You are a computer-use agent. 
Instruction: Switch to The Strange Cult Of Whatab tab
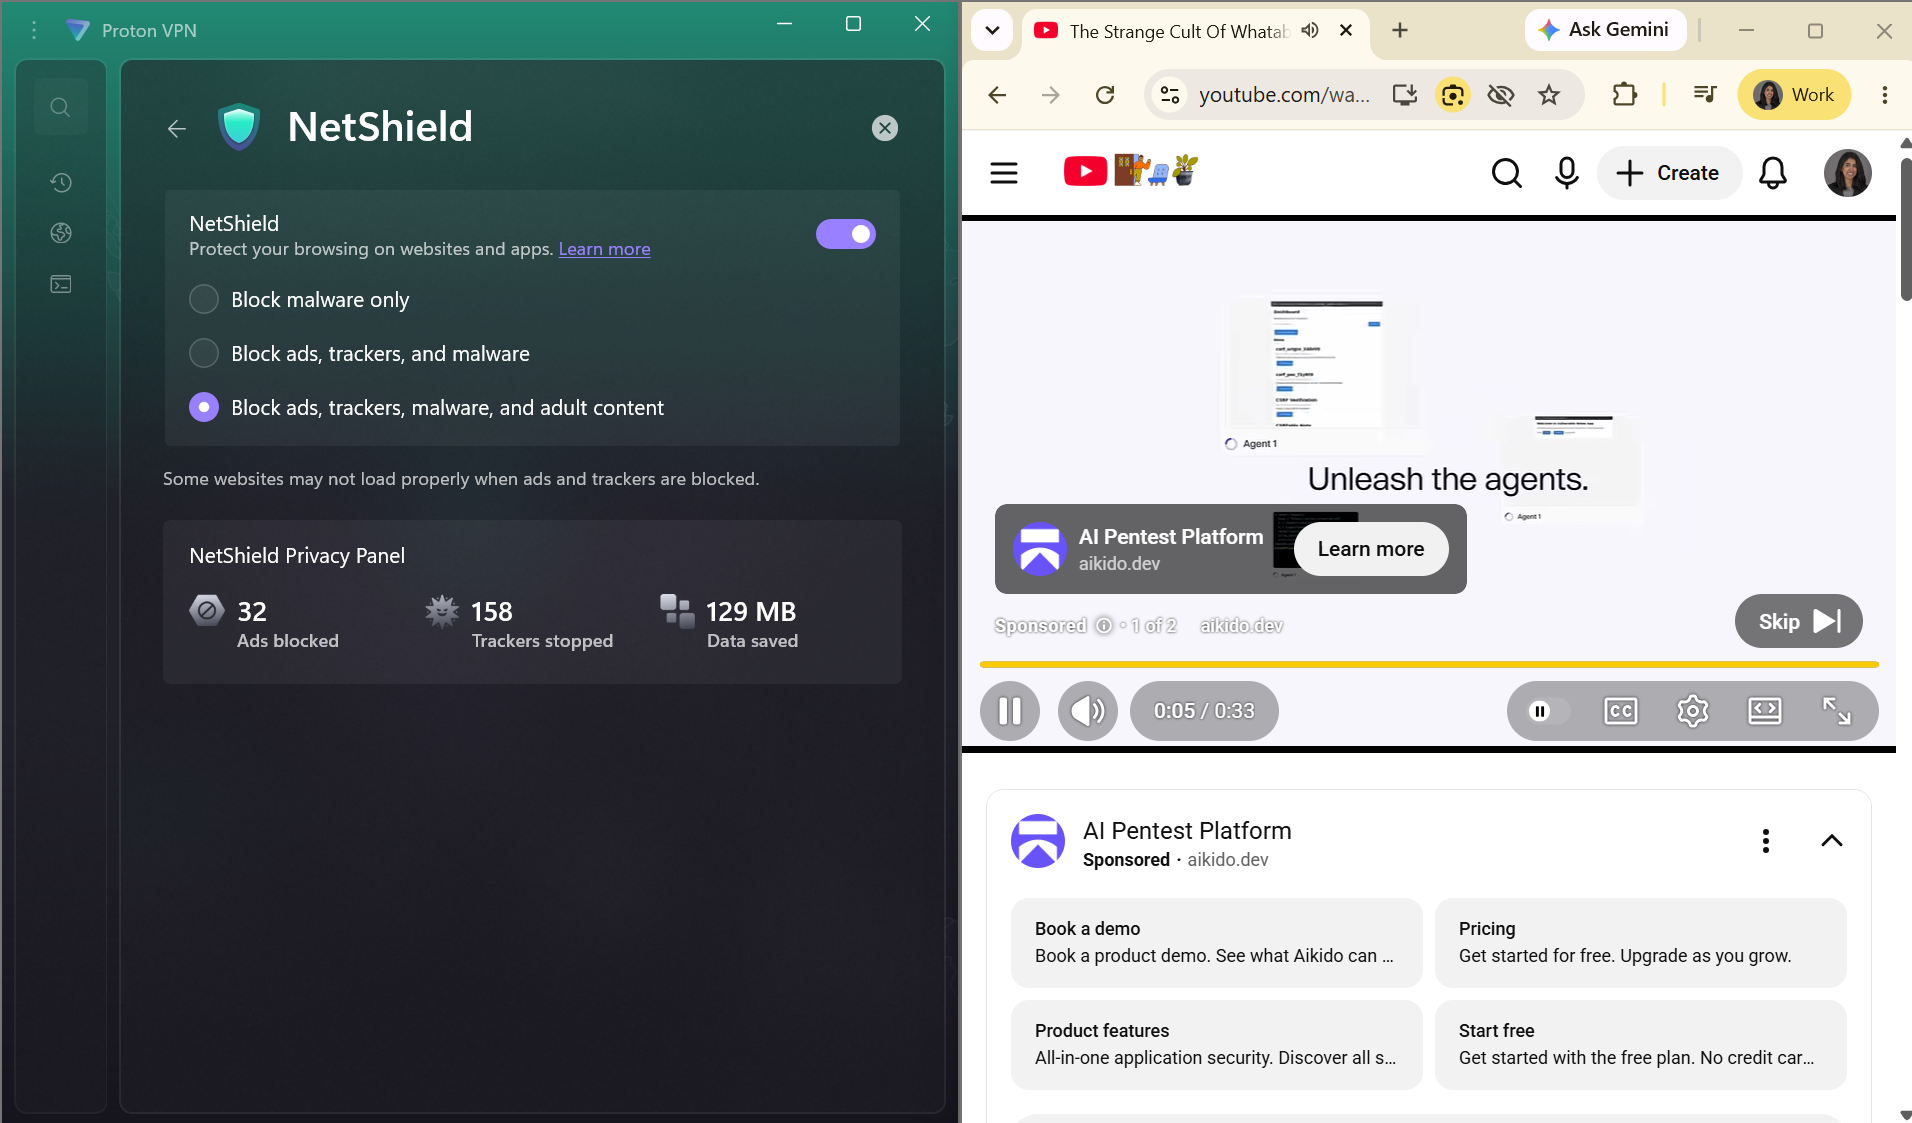[1178, 31]
